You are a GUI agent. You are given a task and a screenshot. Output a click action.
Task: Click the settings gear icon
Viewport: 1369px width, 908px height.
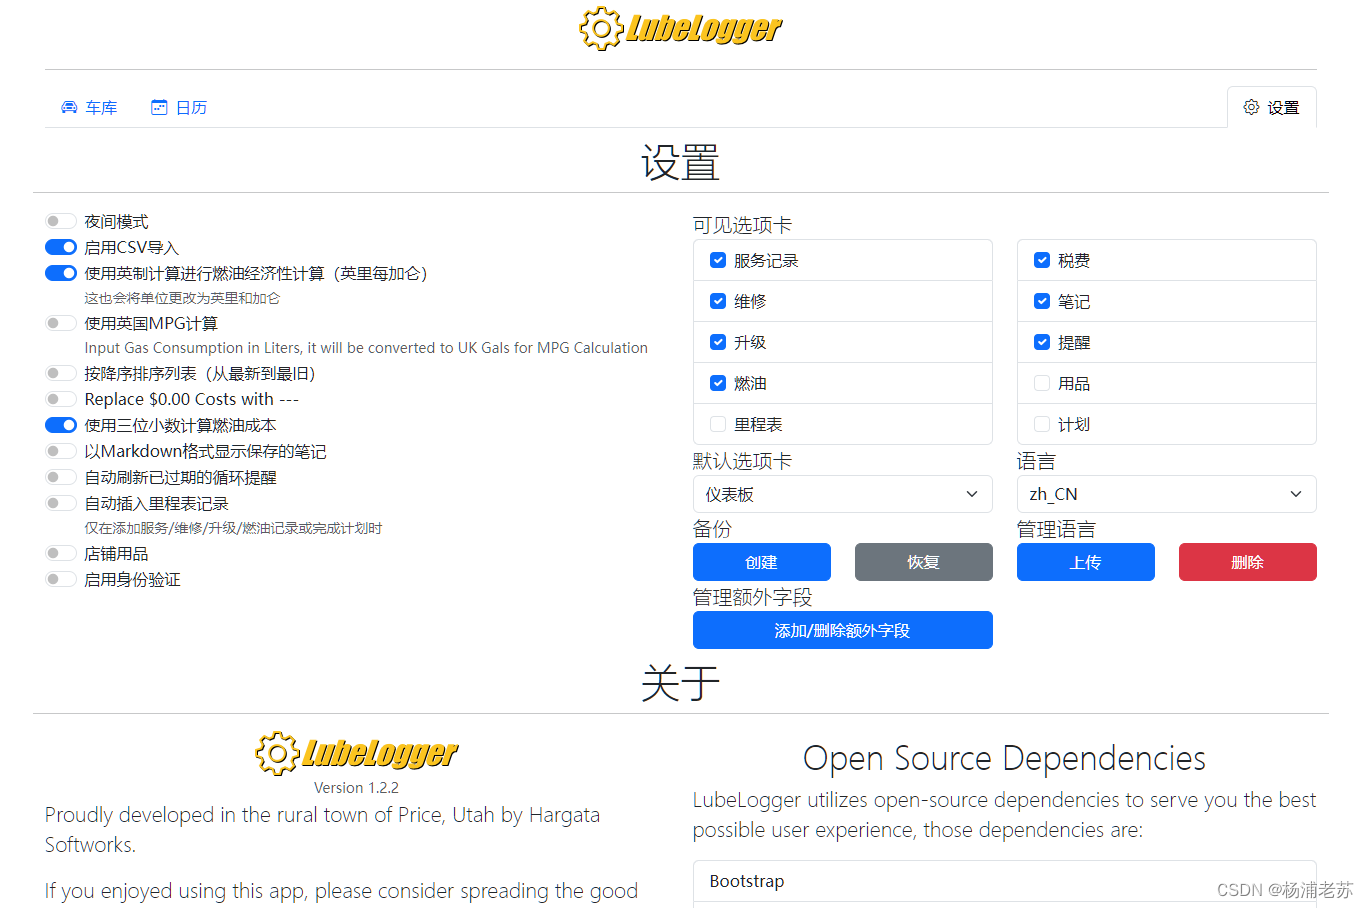tap(1251, 107)
